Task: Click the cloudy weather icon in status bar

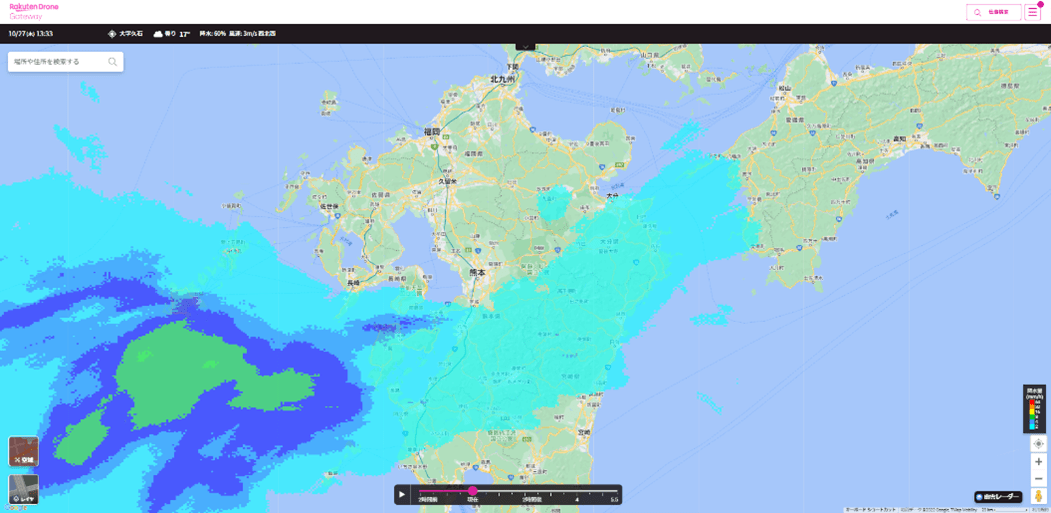Action: pyautogui.click(x=158, y=34)
